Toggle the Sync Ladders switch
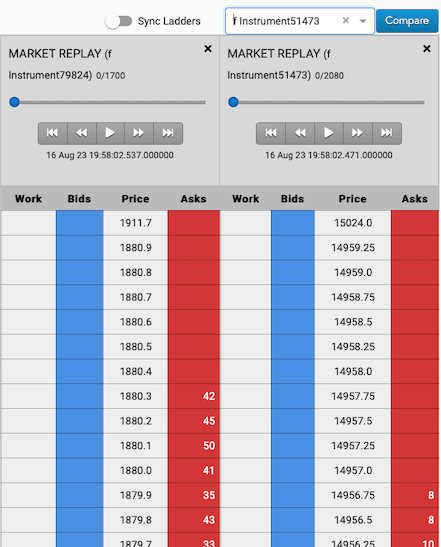Screen dimensions: 441x547 point(119,21)
